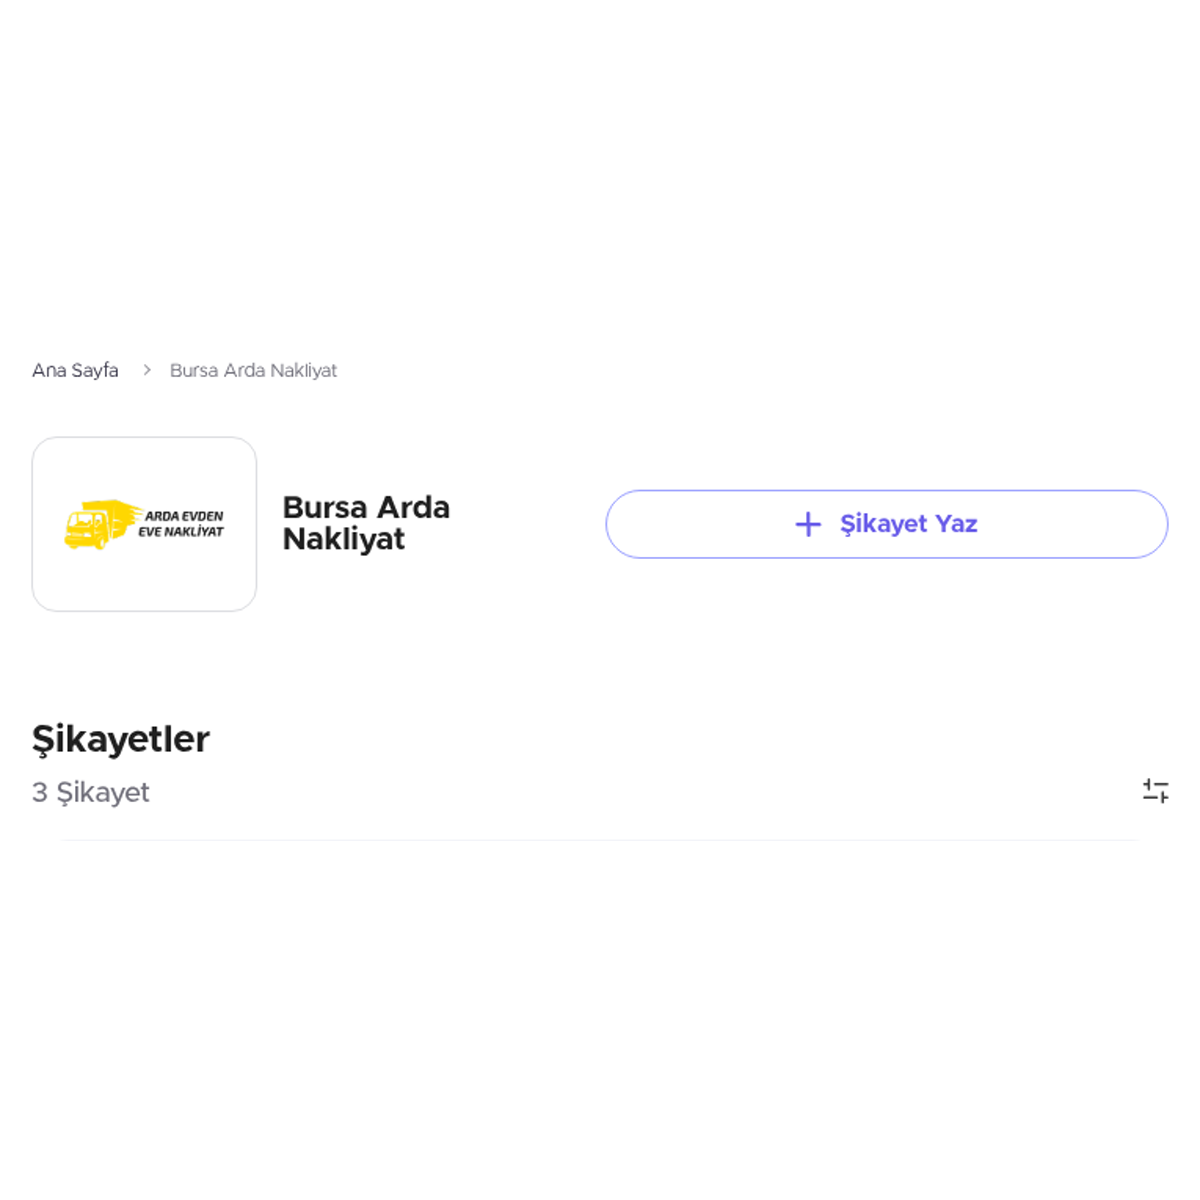Click the divider line below 3 Şikayet
The width and height of the screenshot is (1200, 1200).
(600, 840)
